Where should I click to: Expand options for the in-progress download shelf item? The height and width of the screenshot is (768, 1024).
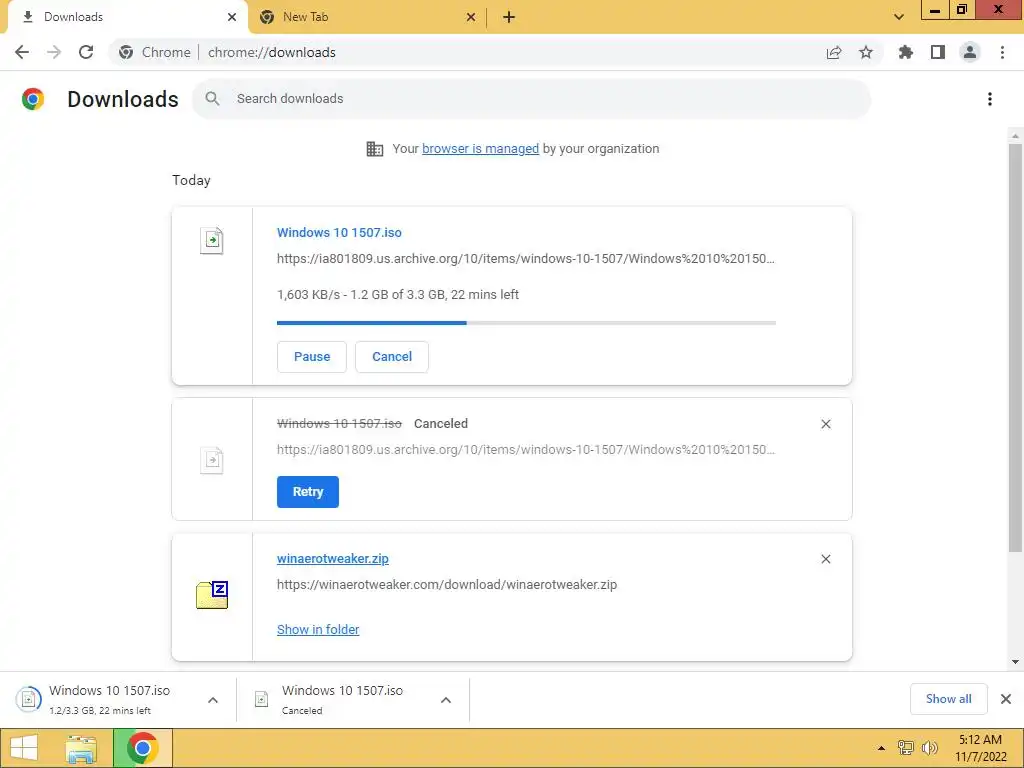click(x=213, y=700)
